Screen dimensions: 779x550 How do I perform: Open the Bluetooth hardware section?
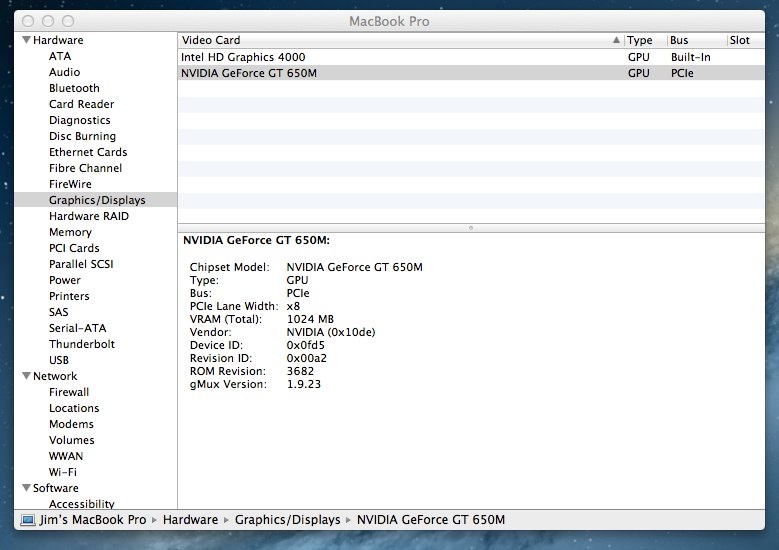74,88
